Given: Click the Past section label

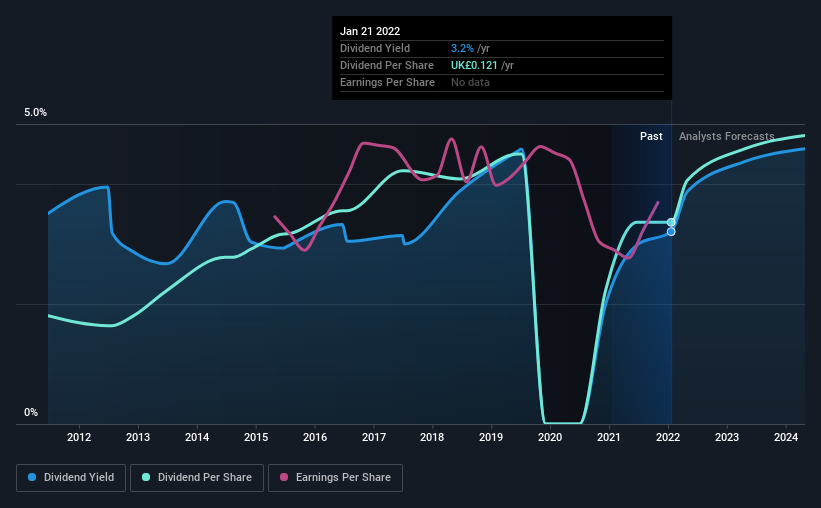Looking at the screenshot, I should [651, 136].
